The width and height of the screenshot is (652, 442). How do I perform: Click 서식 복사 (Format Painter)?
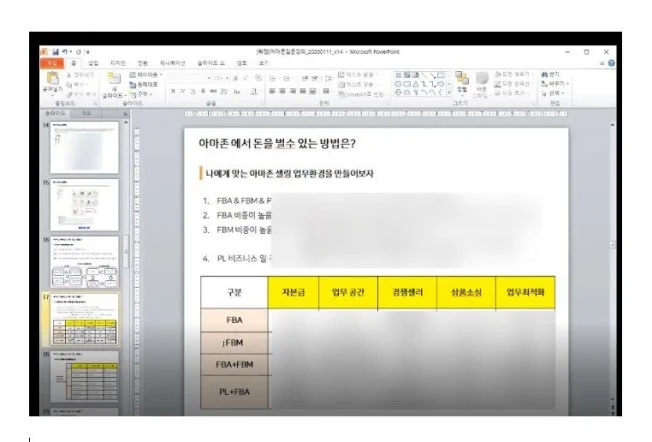coord(82,94)
